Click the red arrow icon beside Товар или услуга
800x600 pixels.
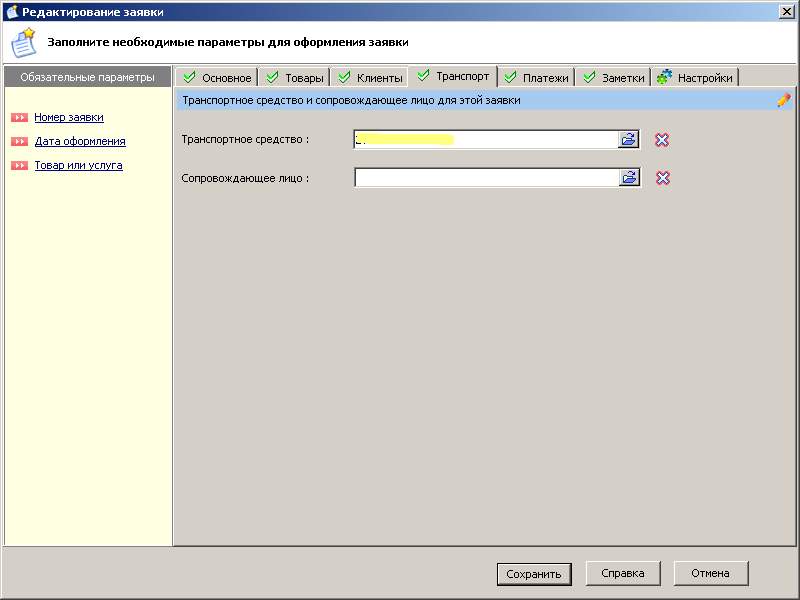19,166
